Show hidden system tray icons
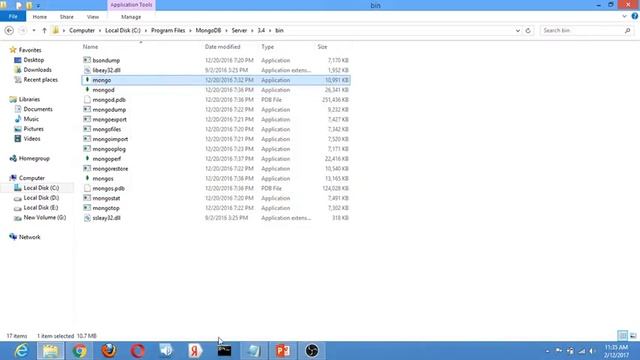The image size is (640, 360). [x=547, y=351]
